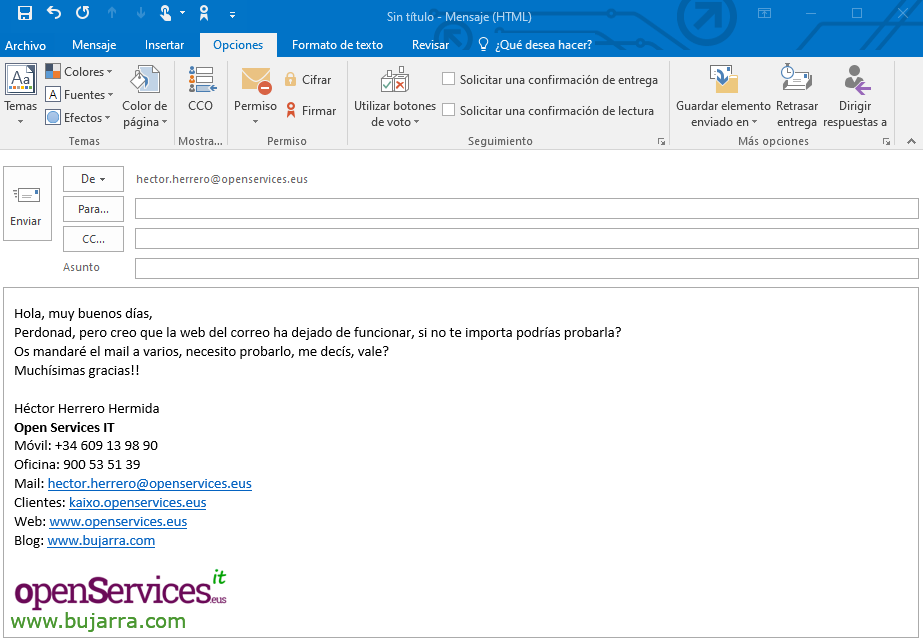Image resolution: width=923 pixels, height=642 pixels.
Task: Switch to the Mensaje tab
Action: (94, 45)
